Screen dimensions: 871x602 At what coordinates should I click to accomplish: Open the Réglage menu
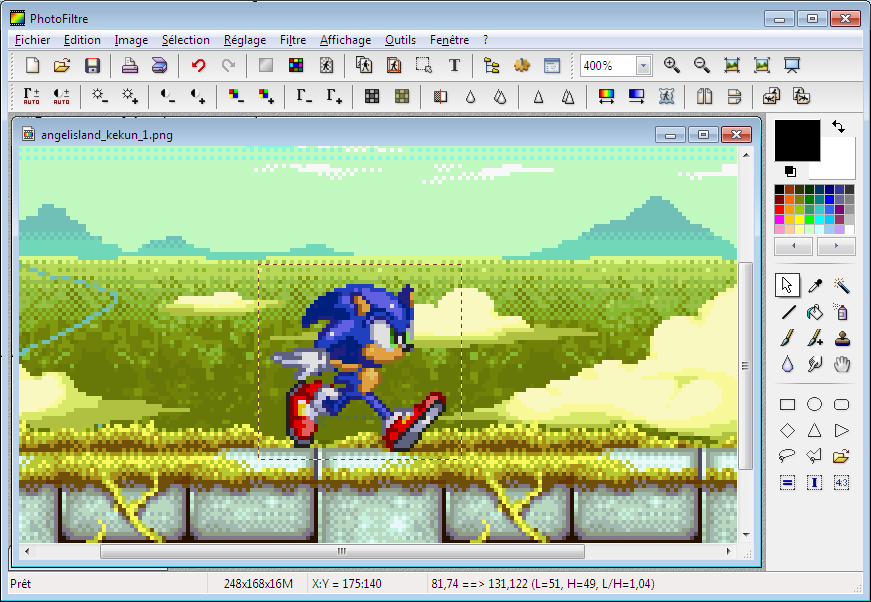tap(245, 40)
